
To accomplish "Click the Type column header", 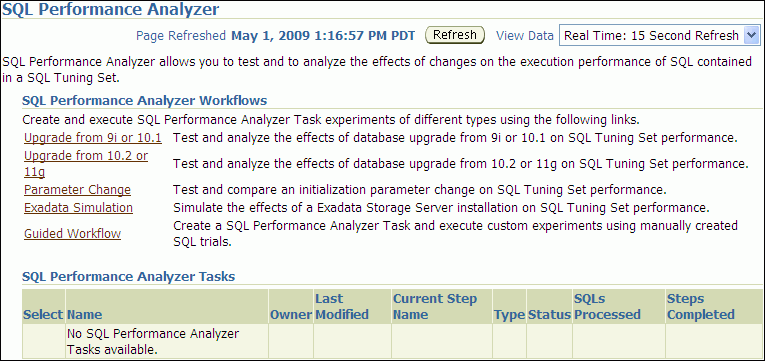I will pos(509,315).
